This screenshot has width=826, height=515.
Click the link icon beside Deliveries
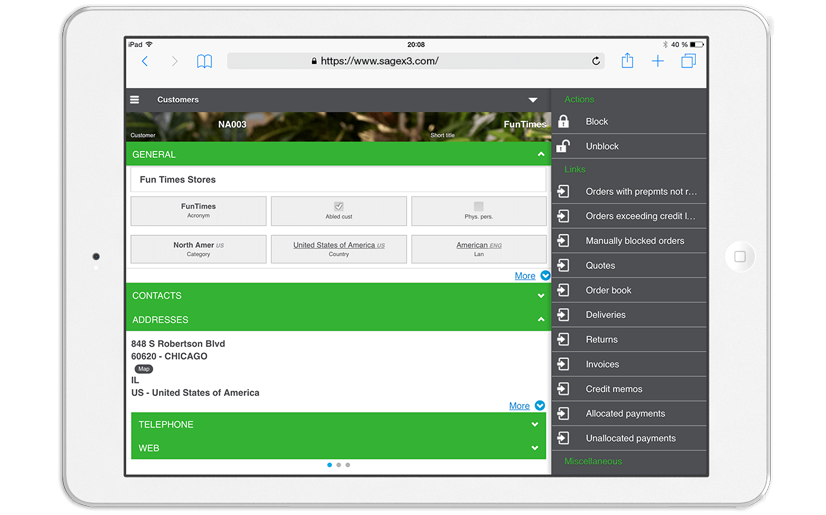pyautogui.click(x=563, y=315)
